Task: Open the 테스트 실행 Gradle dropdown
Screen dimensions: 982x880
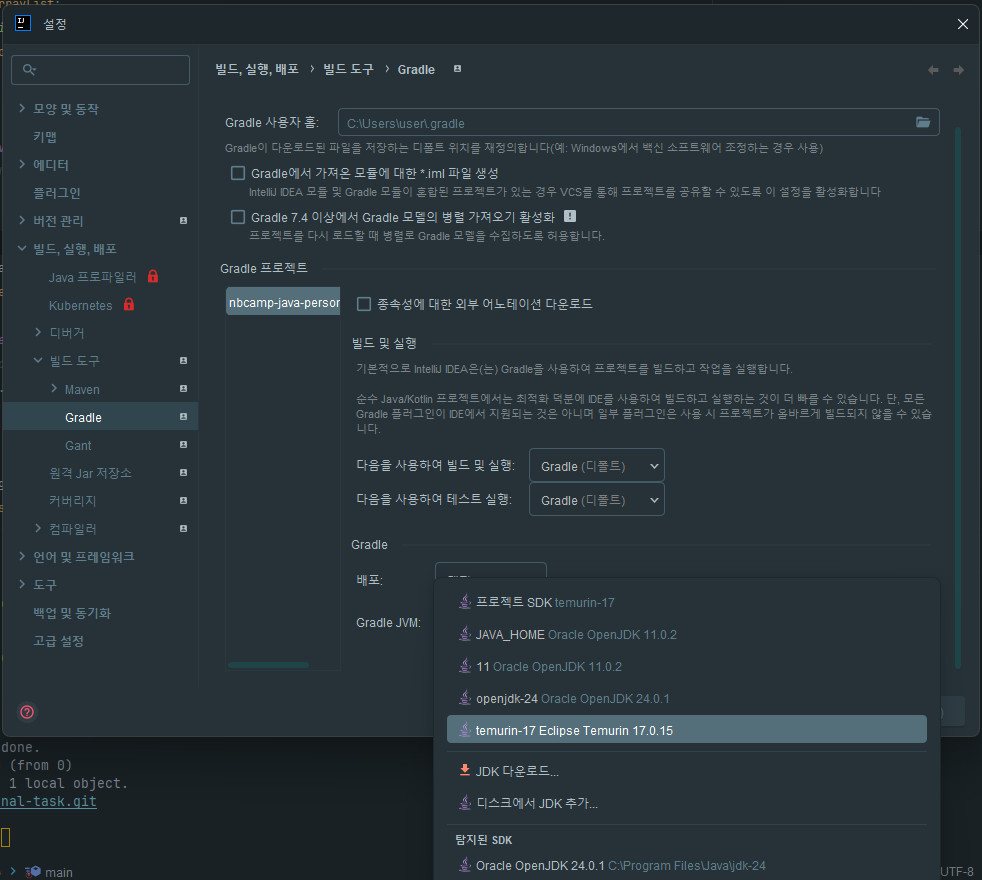Action: pyautogui.click(x=597, y=499)
